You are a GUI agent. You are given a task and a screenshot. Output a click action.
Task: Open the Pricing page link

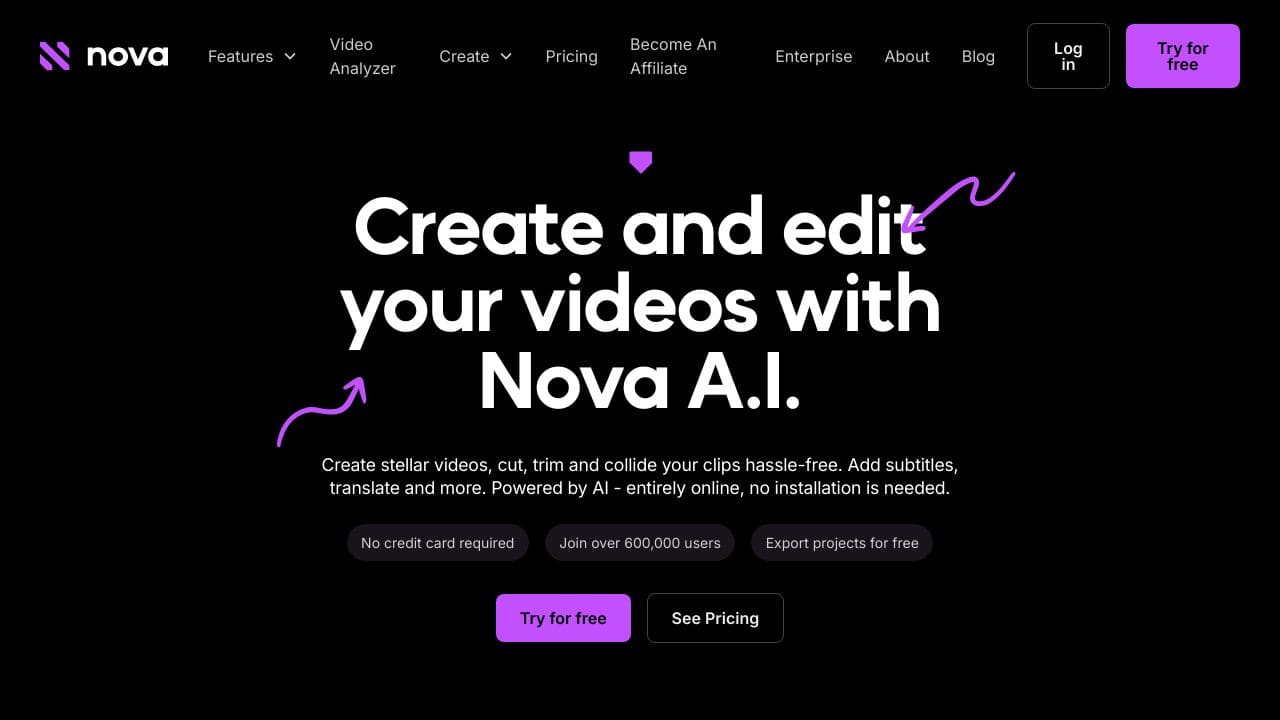pyautogui.click(x=572, y=56)
